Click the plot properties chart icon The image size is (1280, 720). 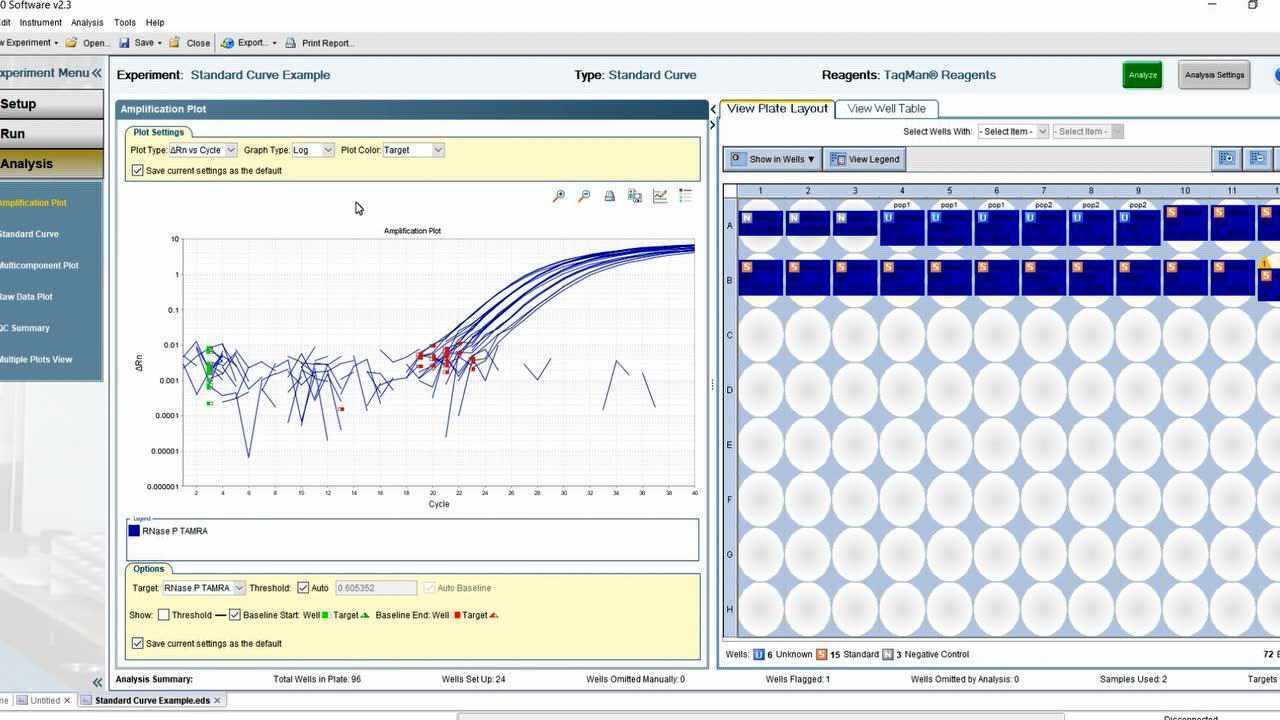[660, 196]
